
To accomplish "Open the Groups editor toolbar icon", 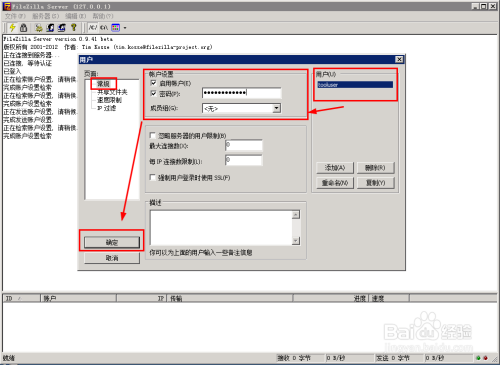I will (62, 28).
